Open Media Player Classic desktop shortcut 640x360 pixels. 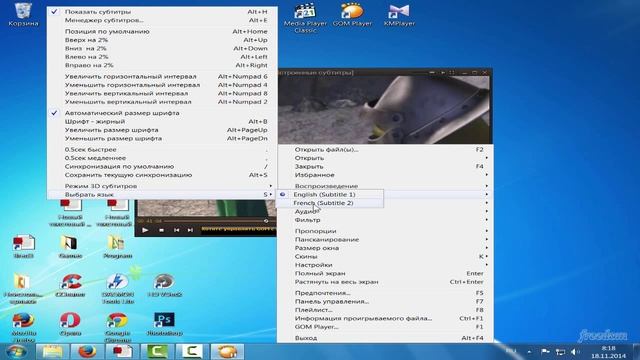(x=305, y=18)
